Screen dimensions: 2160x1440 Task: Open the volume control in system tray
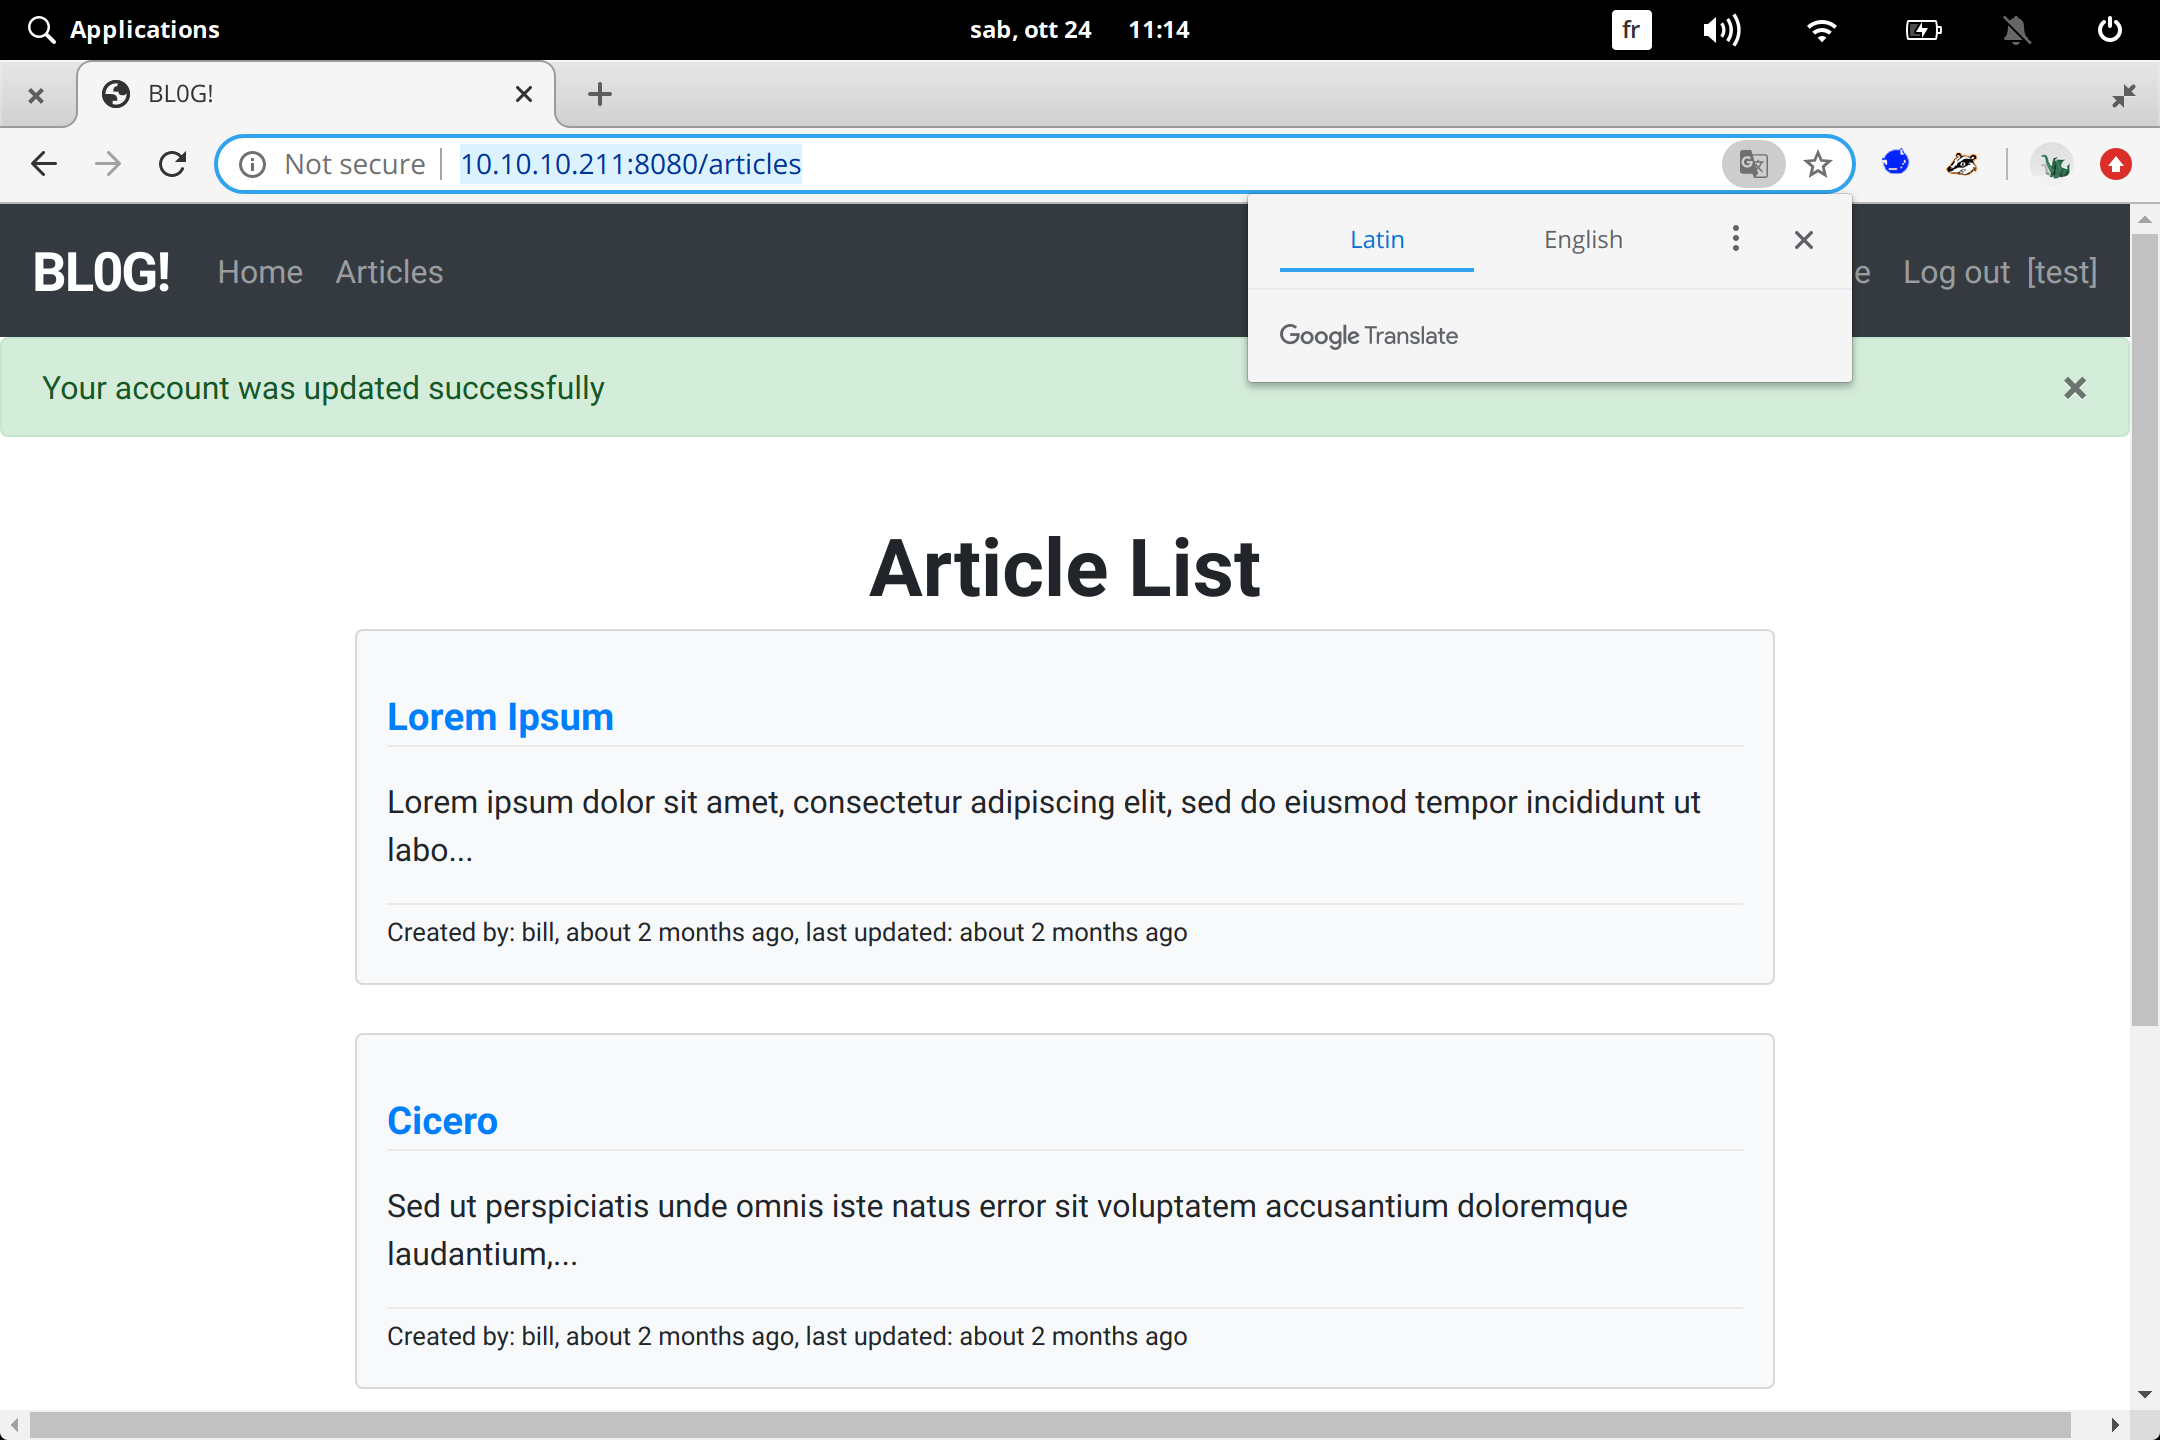1721,30
